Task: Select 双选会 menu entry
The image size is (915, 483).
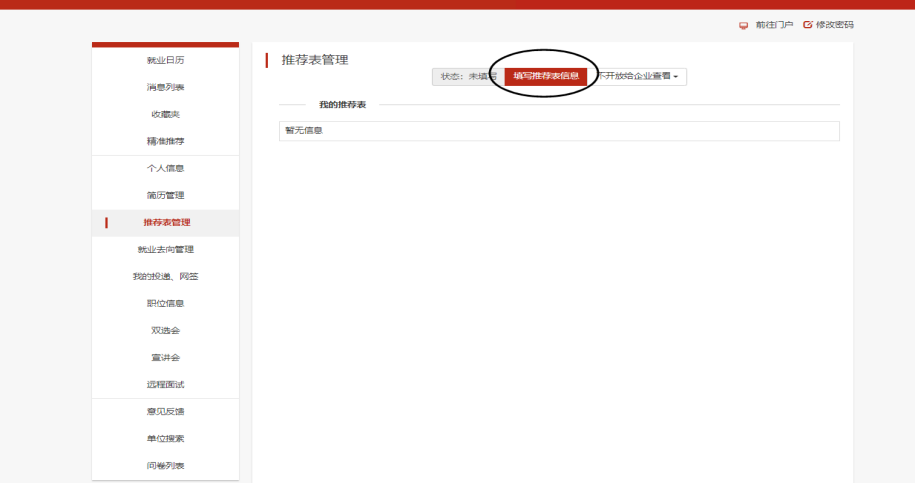Action: [x=165, y=330]
